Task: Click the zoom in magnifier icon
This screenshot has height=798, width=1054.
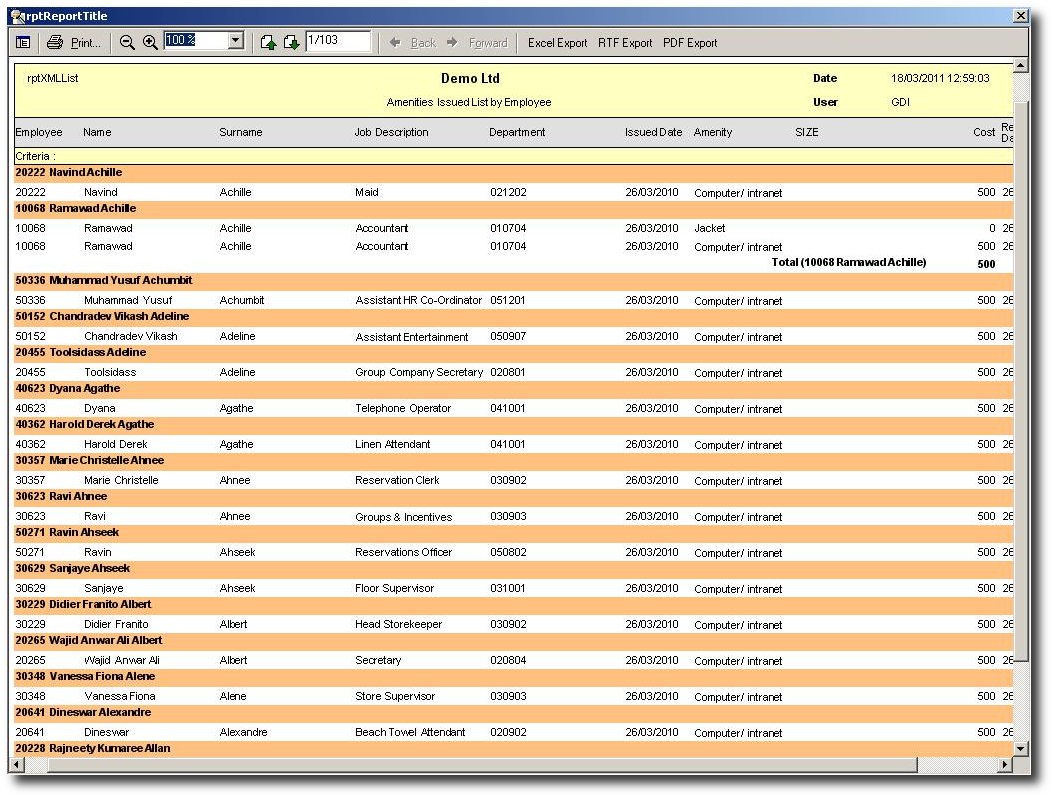Action: (x=150, y=42)
